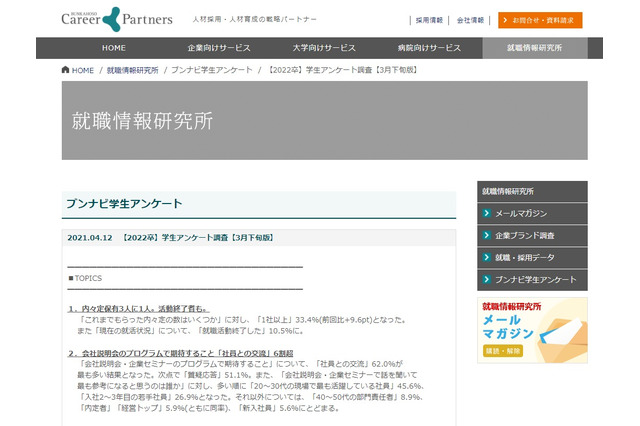Click chevron icon beside メールマガジン
The image size is (640, 426).
click(x=486, y=213)
